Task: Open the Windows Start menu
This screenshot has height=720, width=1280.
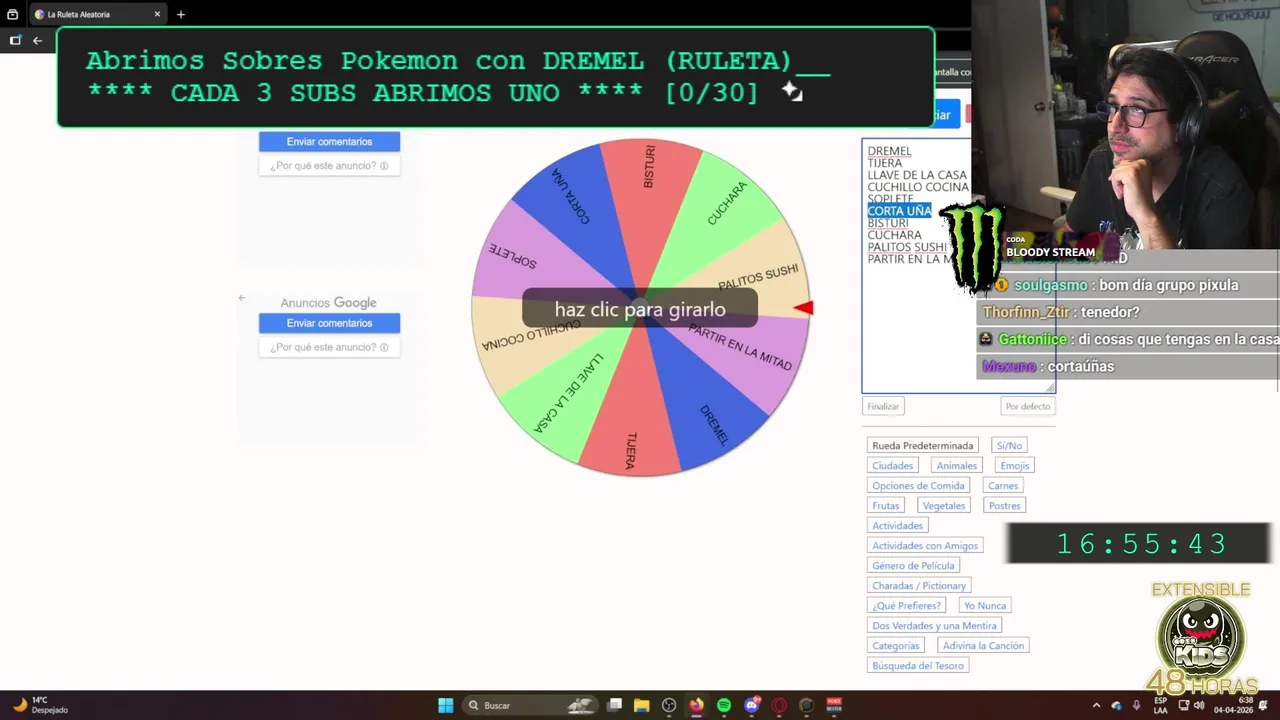Action: click(446, 705)
